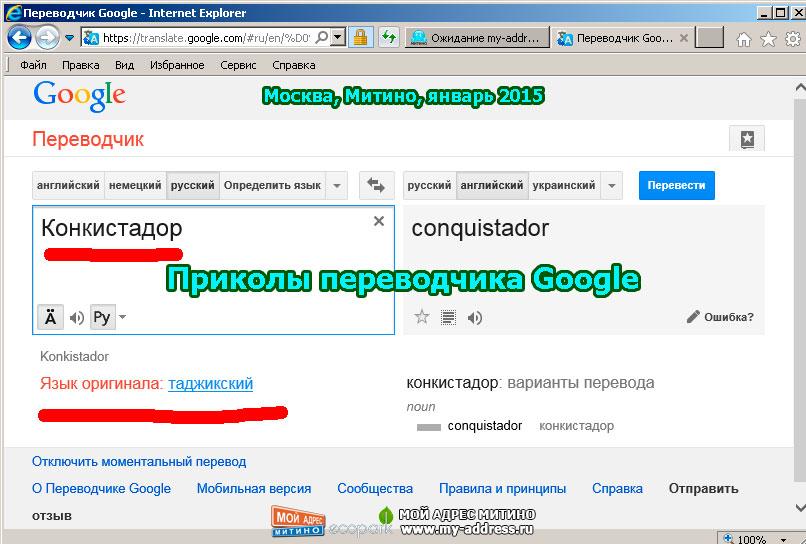Open the Ру input method dropdown
Screen dimensions: 806x544
pyautogui.click(x=122, y=318)
